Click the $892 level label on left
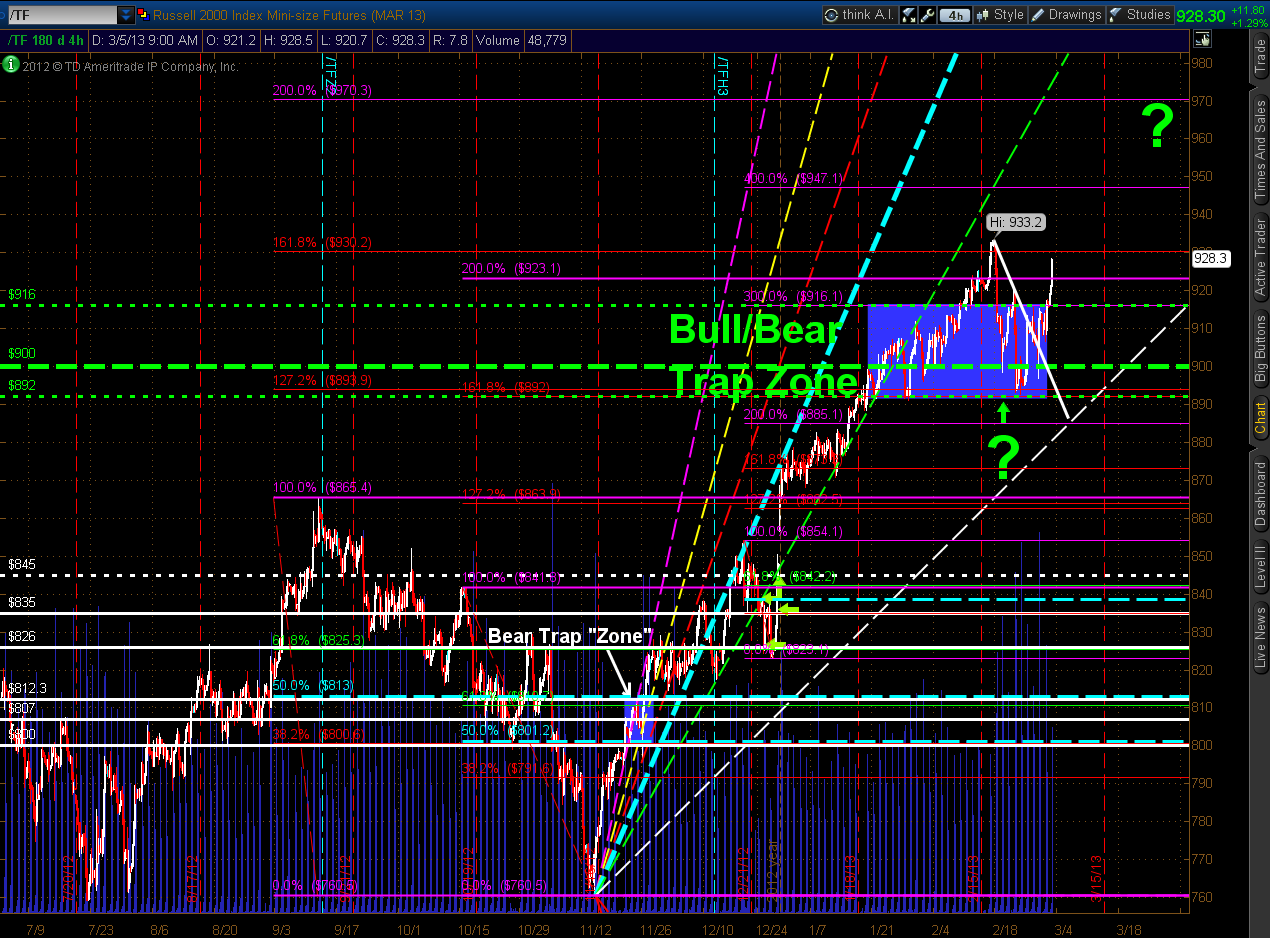This screenshot has height=938, width=1270. click(x=22, y=384)
